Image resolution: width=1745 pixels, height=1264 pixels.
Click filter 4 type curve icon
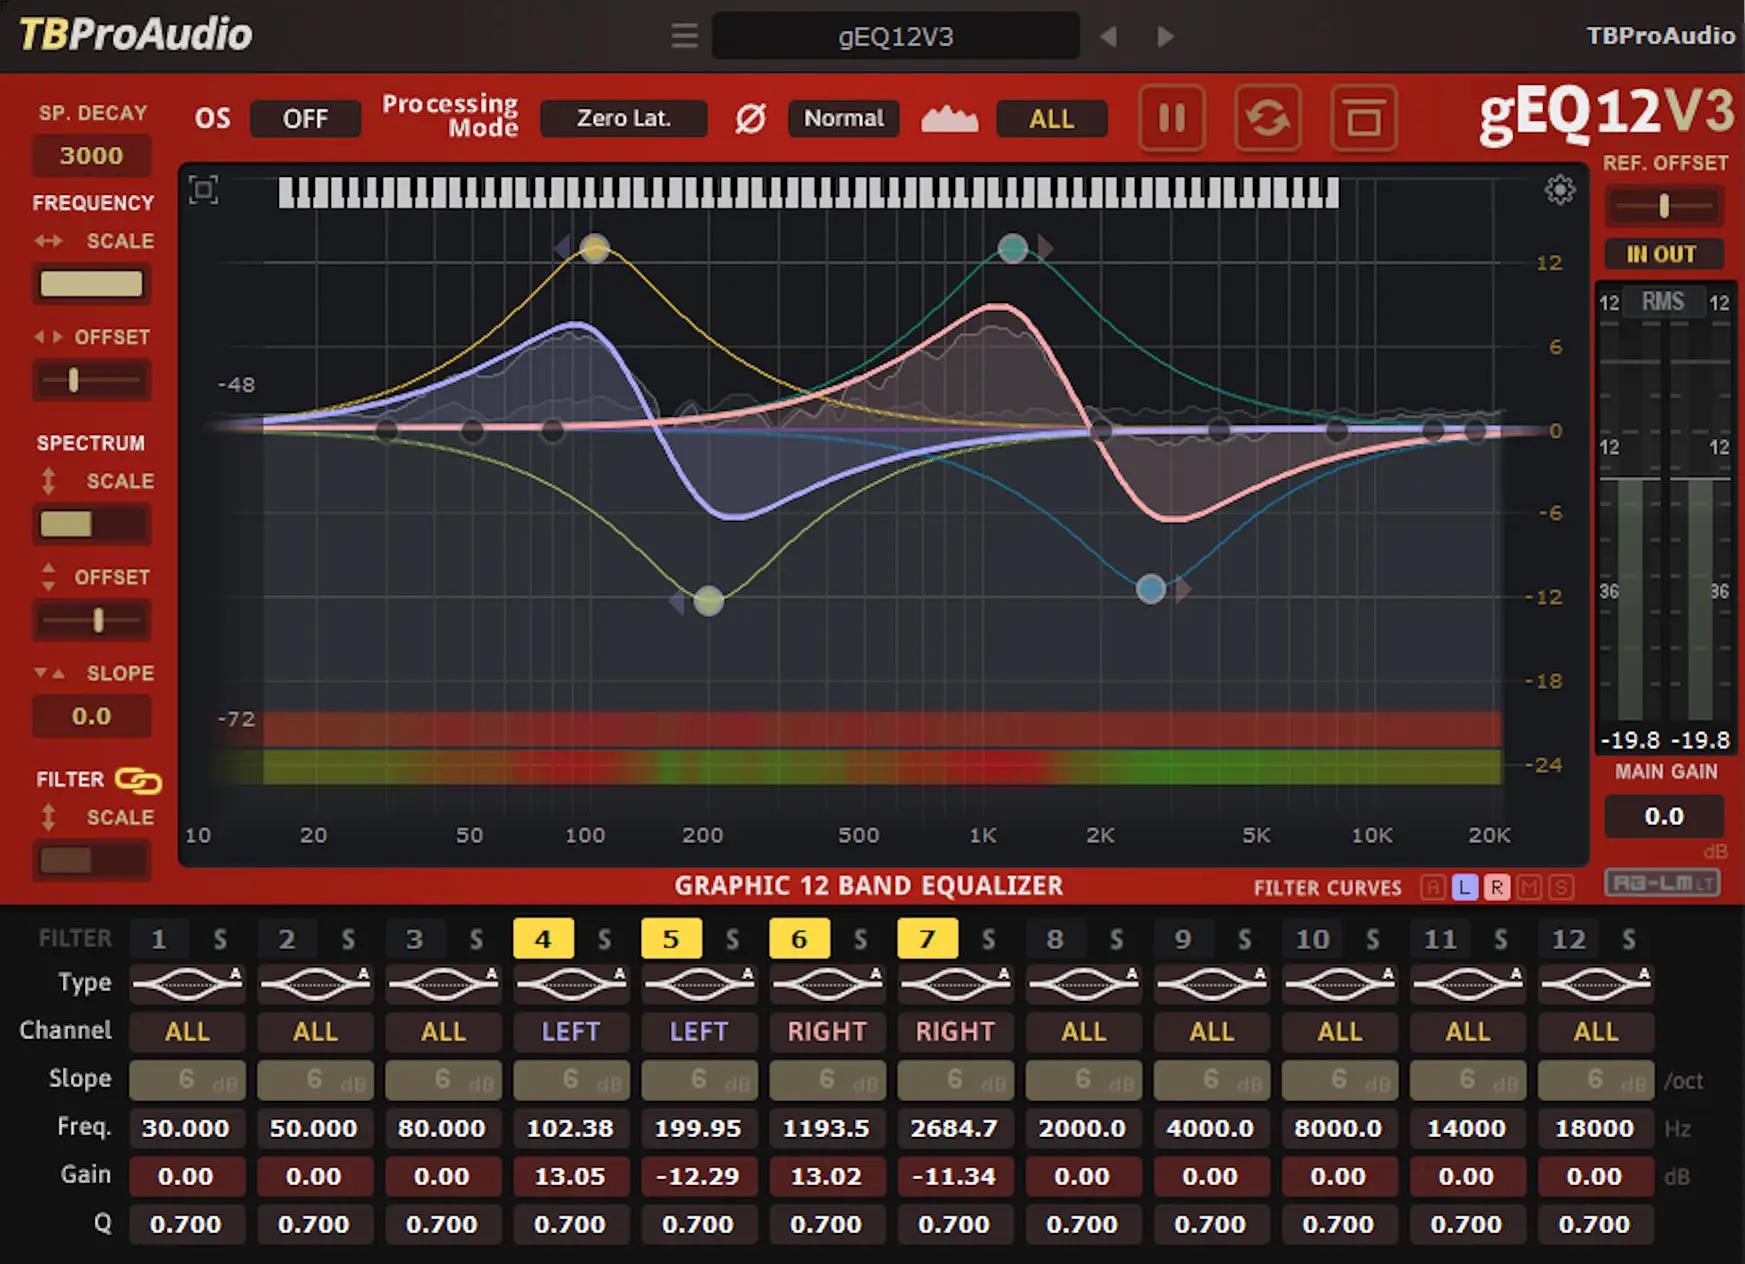pyautogui.click(x=572, y=984)
